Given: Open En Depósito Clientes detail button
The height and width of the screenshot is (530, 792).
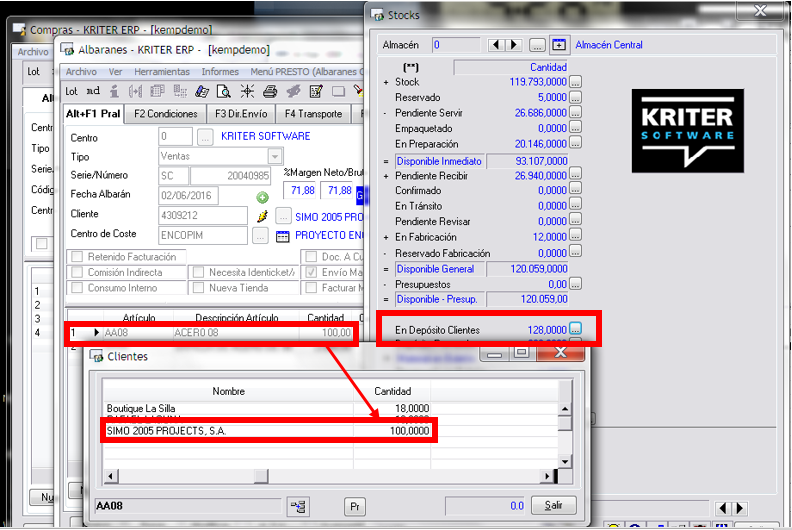Looking at the screenshot, I should 575,328.
